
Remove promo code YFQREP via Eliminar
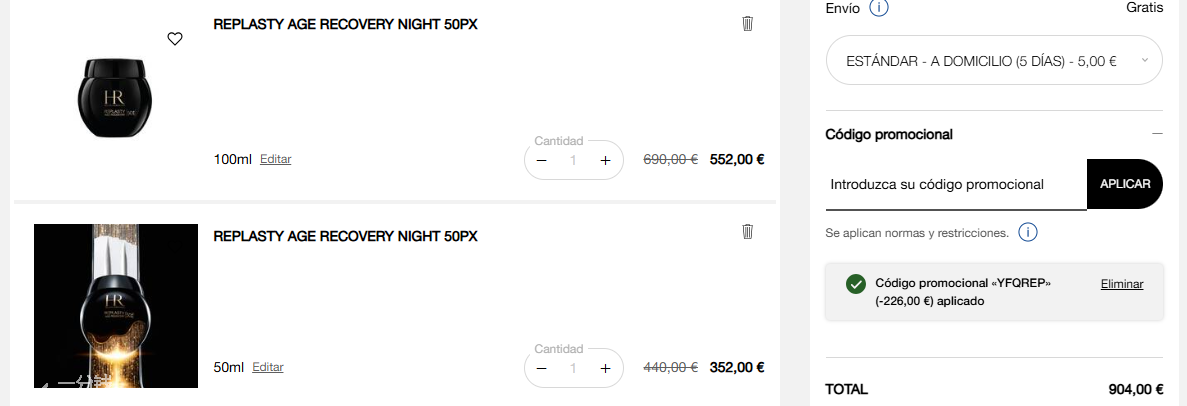point(1122,284)
